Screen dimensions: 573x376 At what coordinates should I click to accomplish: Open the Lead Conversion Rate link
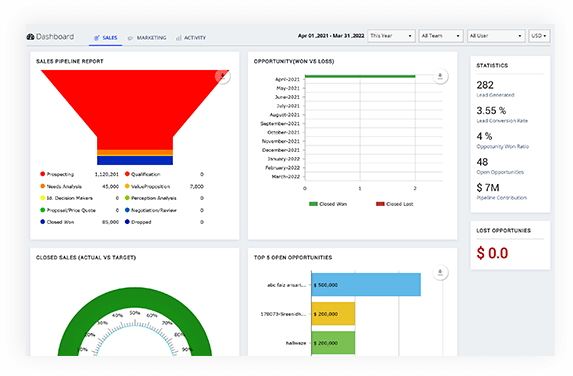(x=502, y=121)
